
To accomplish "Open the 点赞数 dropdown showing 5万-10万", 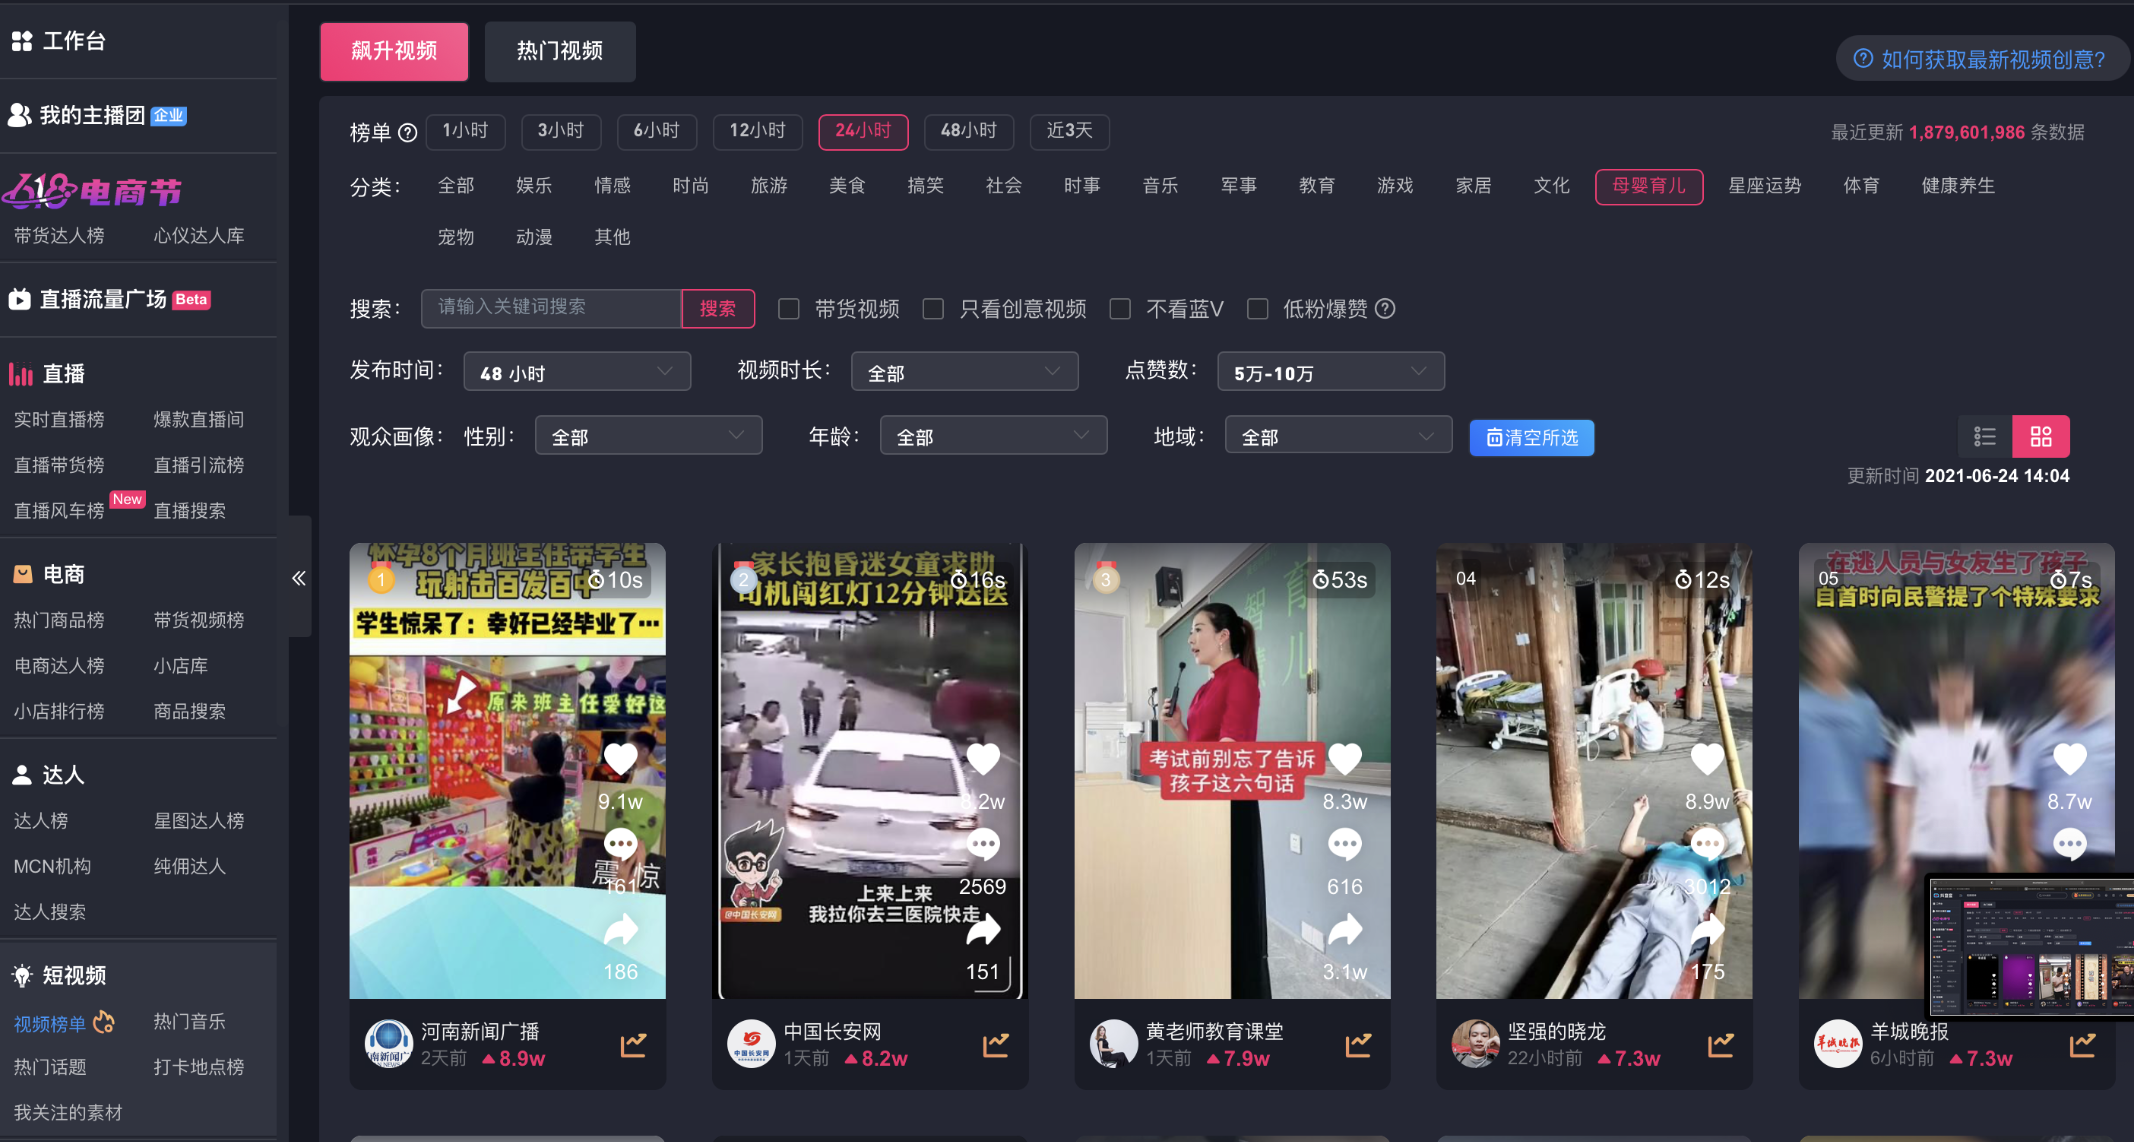I will [1331, 372].
